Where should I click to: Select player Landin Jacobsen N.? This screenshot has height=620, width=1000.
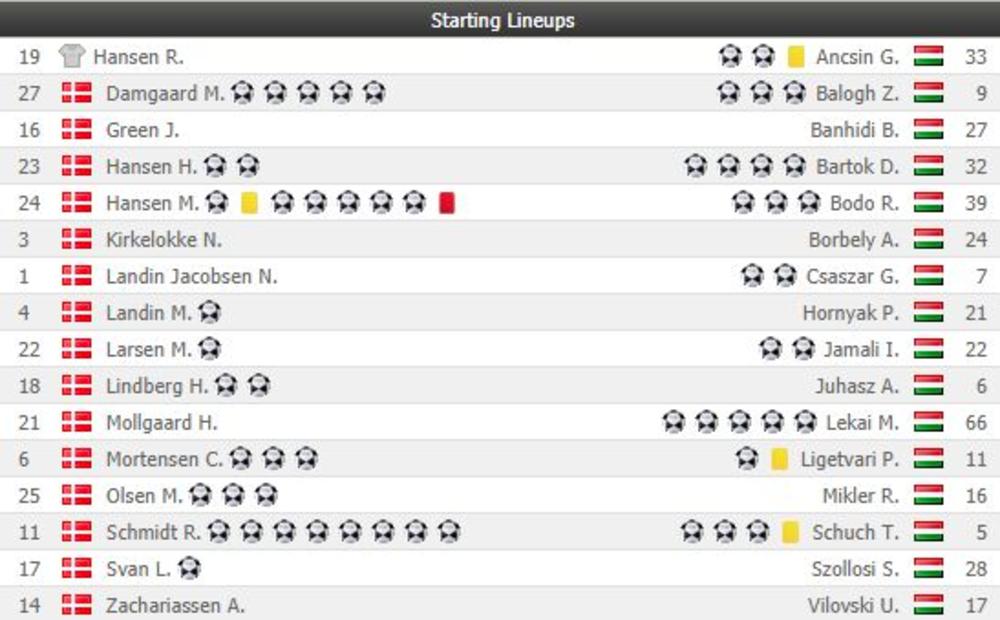click(191, 276)
